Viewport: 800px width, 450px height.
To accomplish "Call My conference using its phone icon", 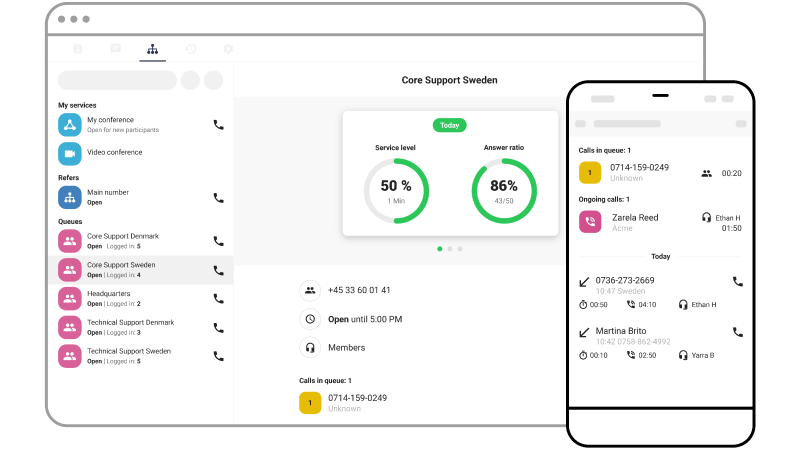I will pyautogui.click(x=218, y=125).
